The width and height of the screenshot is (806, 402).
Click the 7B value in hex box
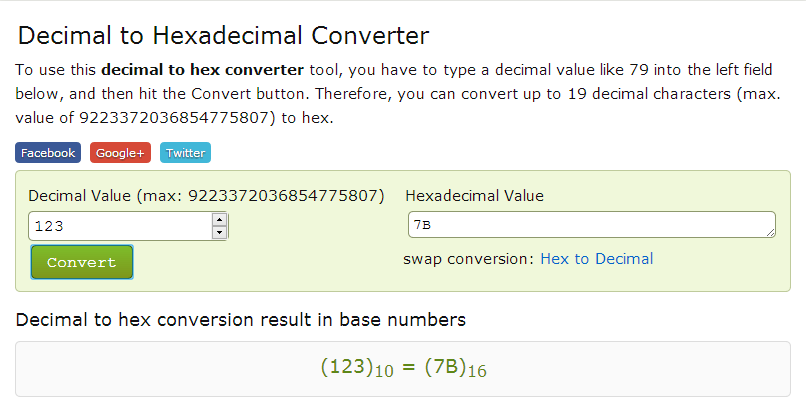pos(423,225)
